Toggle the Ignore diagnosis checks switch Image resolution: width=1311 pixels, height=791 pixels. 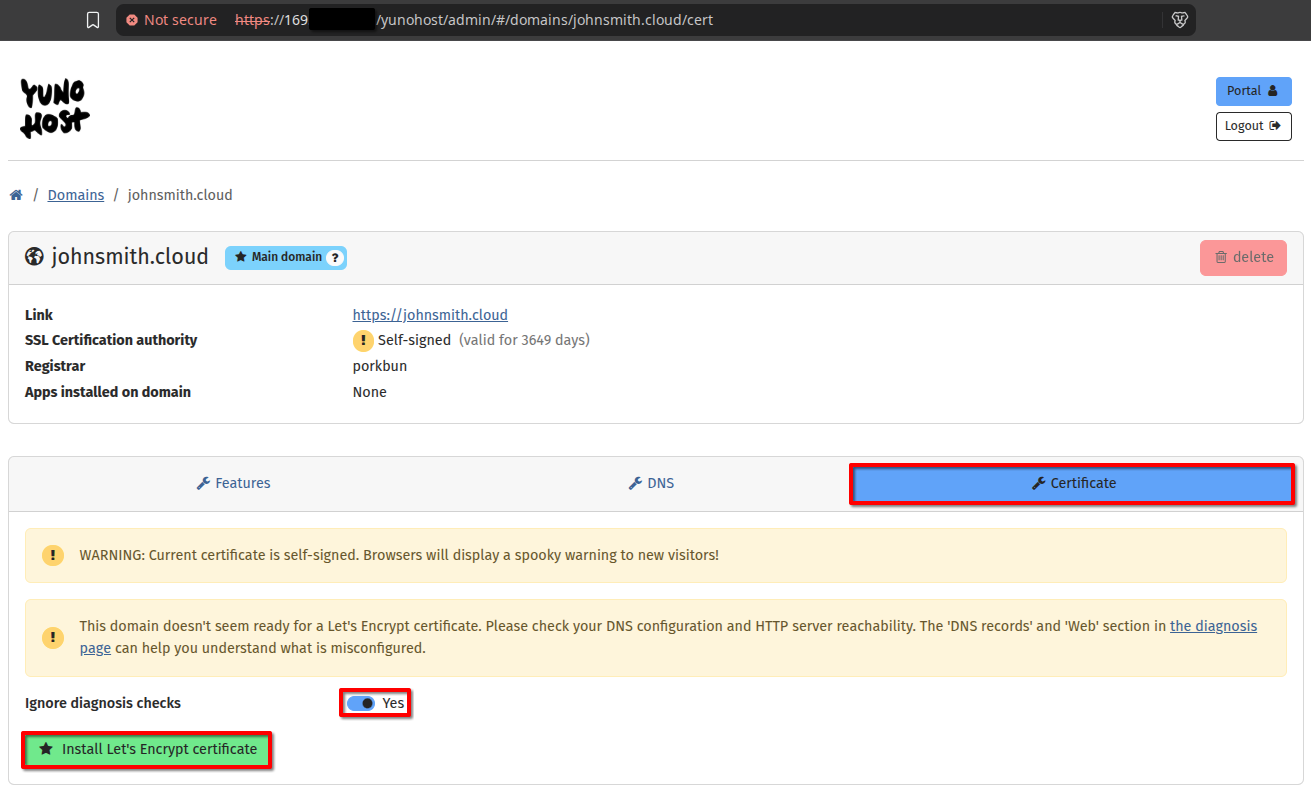(361, 704)
